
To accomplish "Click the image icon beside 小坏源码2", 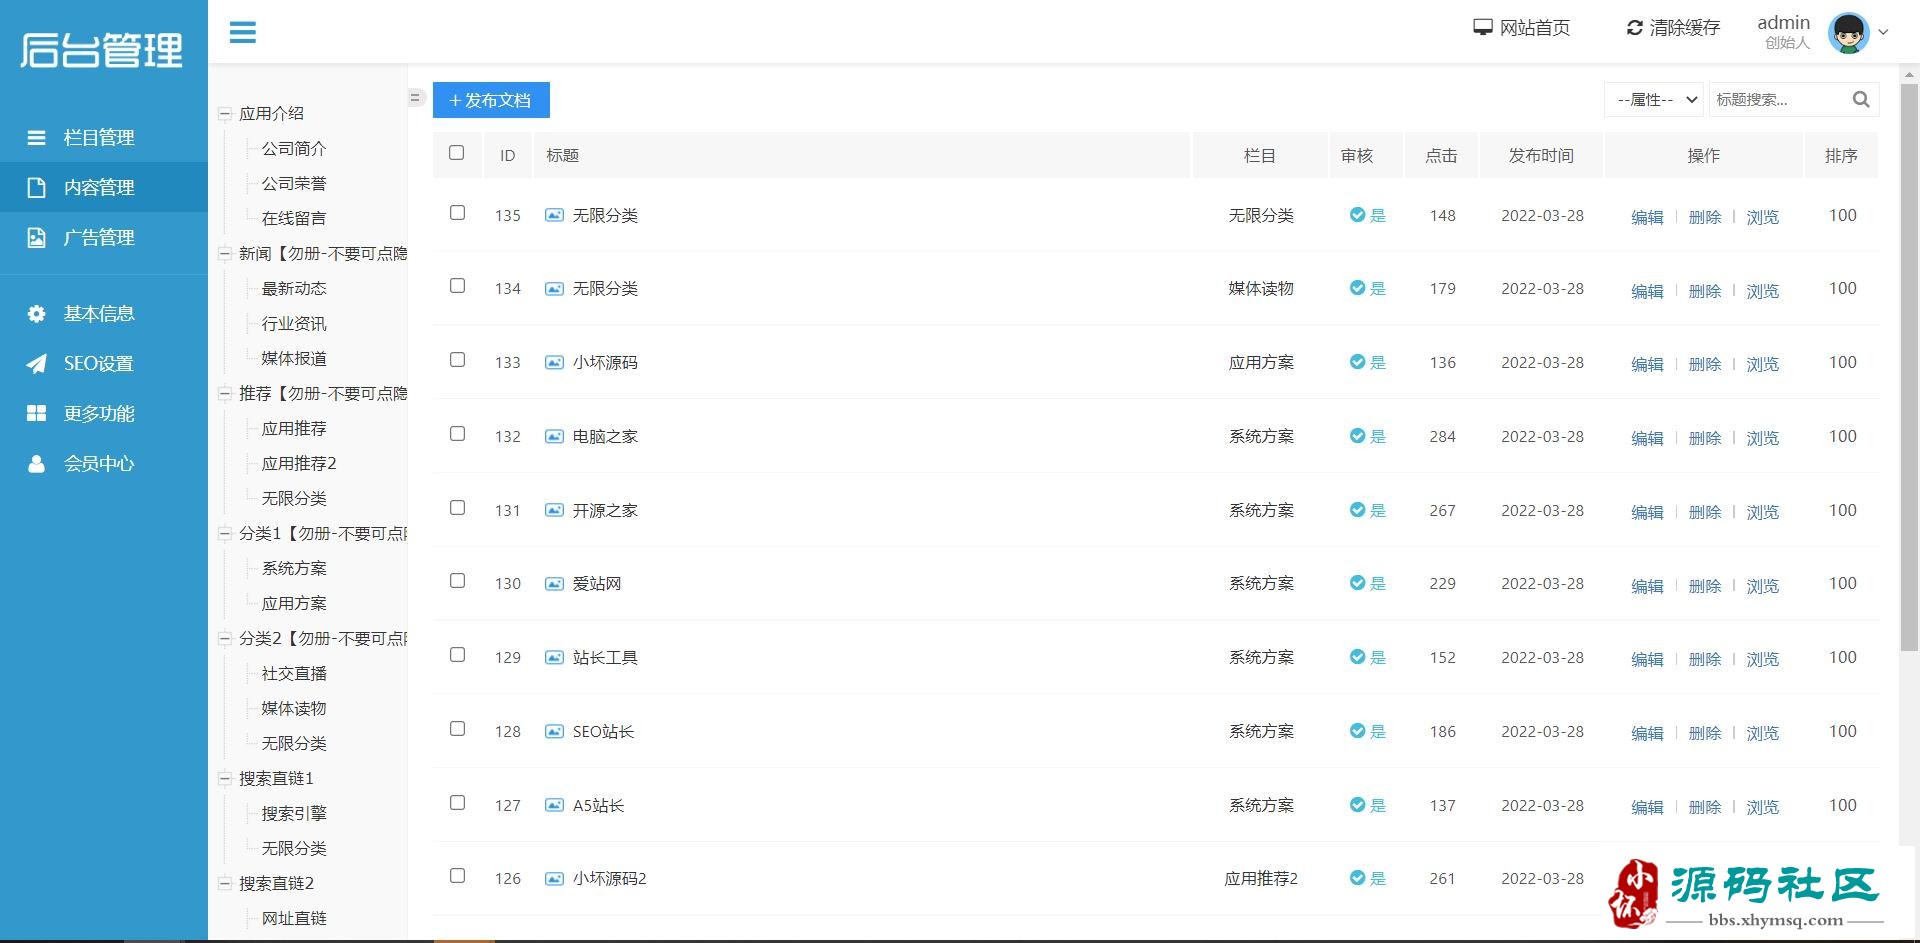I will point(554,879).
